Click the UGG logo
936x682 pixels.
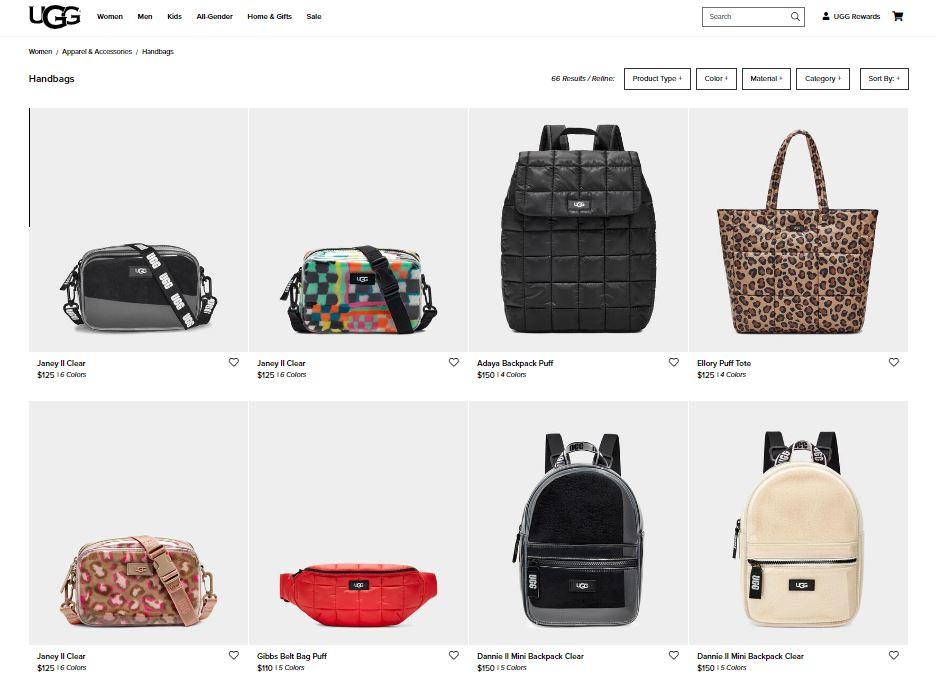click(54, 17)
